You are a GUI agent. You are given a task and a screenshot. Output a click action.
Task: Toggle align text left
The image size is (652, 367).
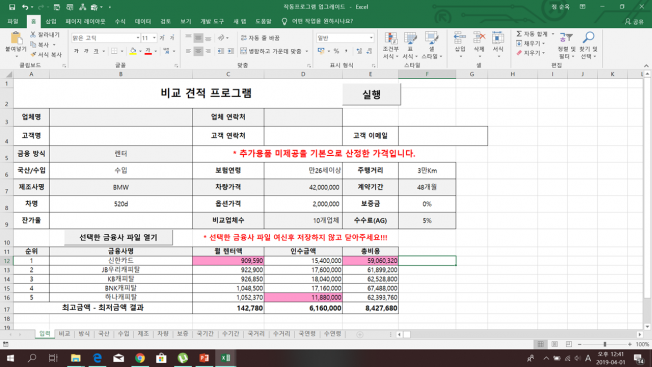point(188,51)
